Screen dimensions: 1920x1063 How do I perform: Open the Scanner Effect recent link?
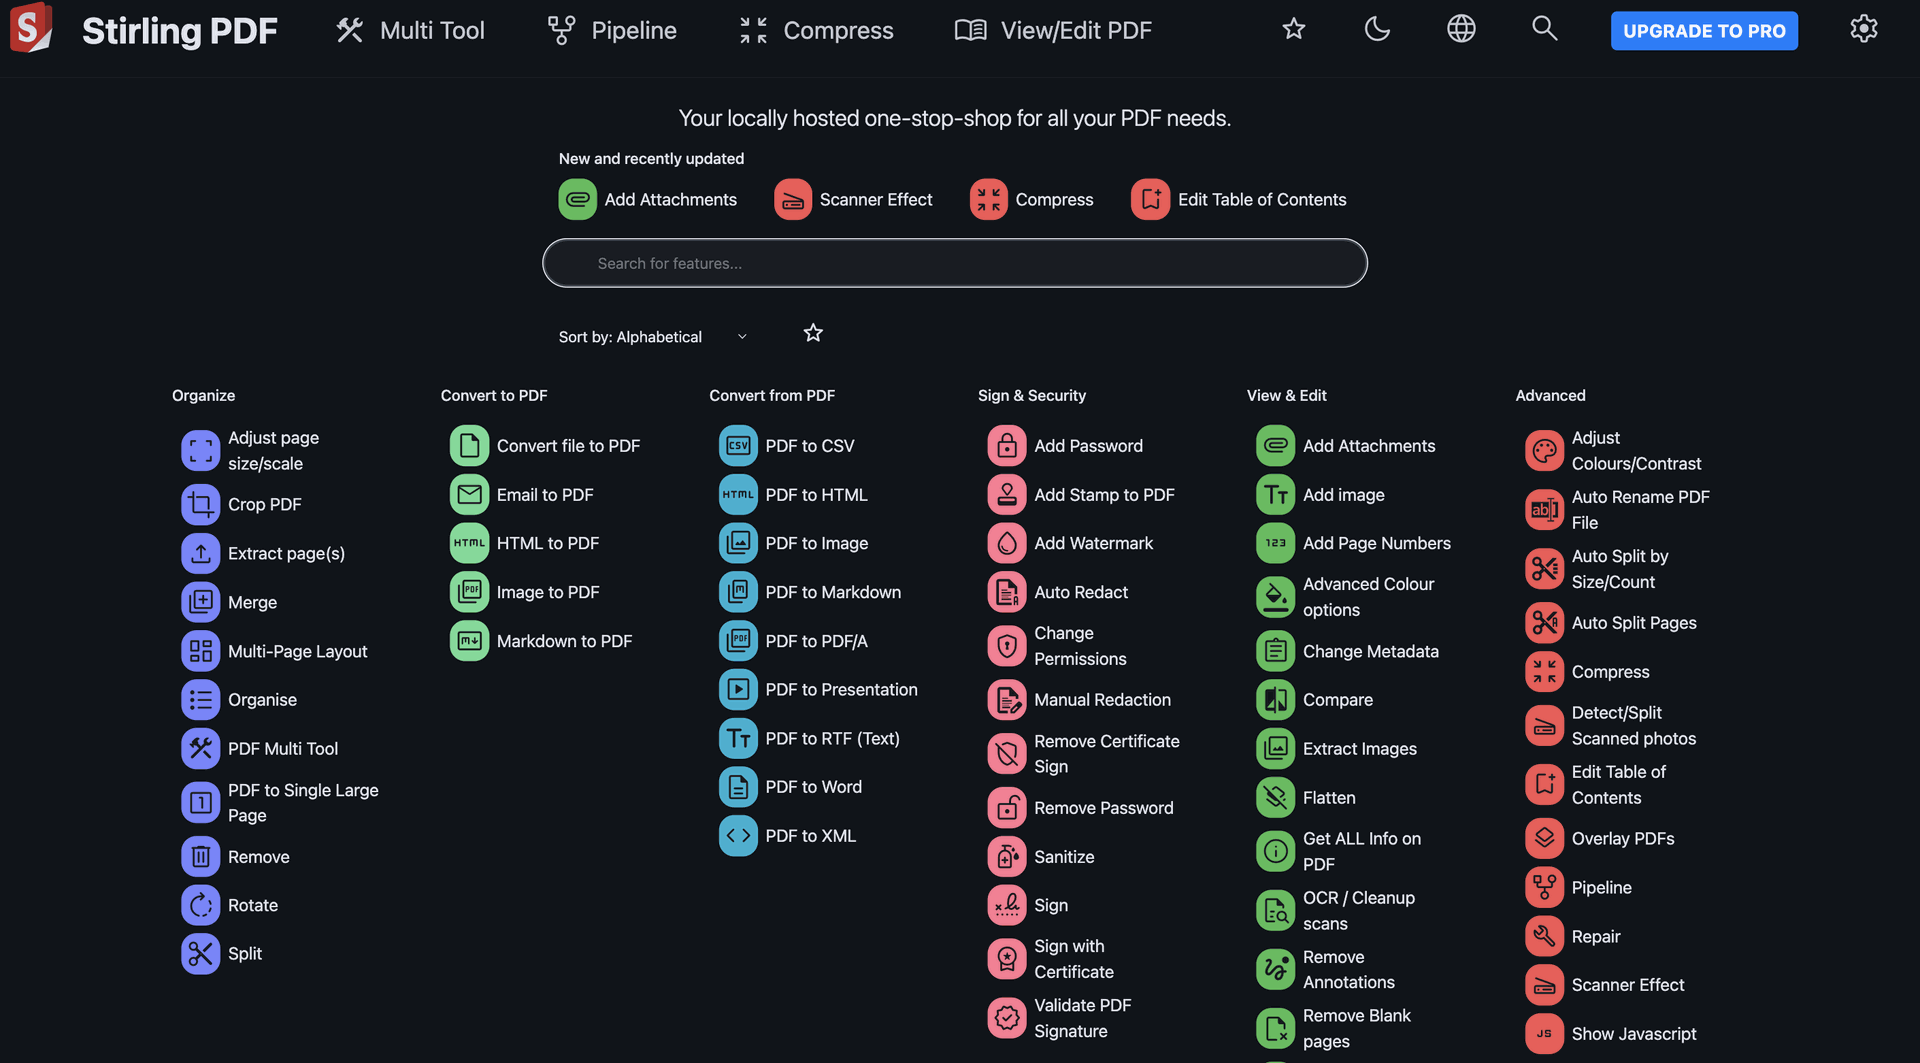(x=853, y=200)
